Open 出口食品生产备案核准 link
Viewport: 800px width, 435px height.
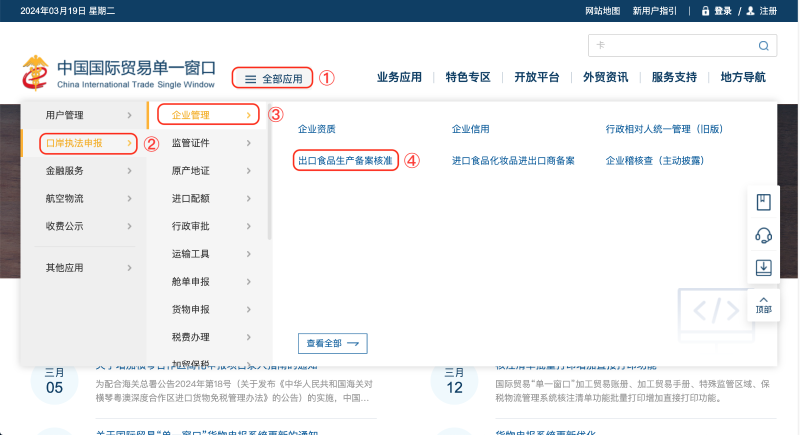[345, 161]
